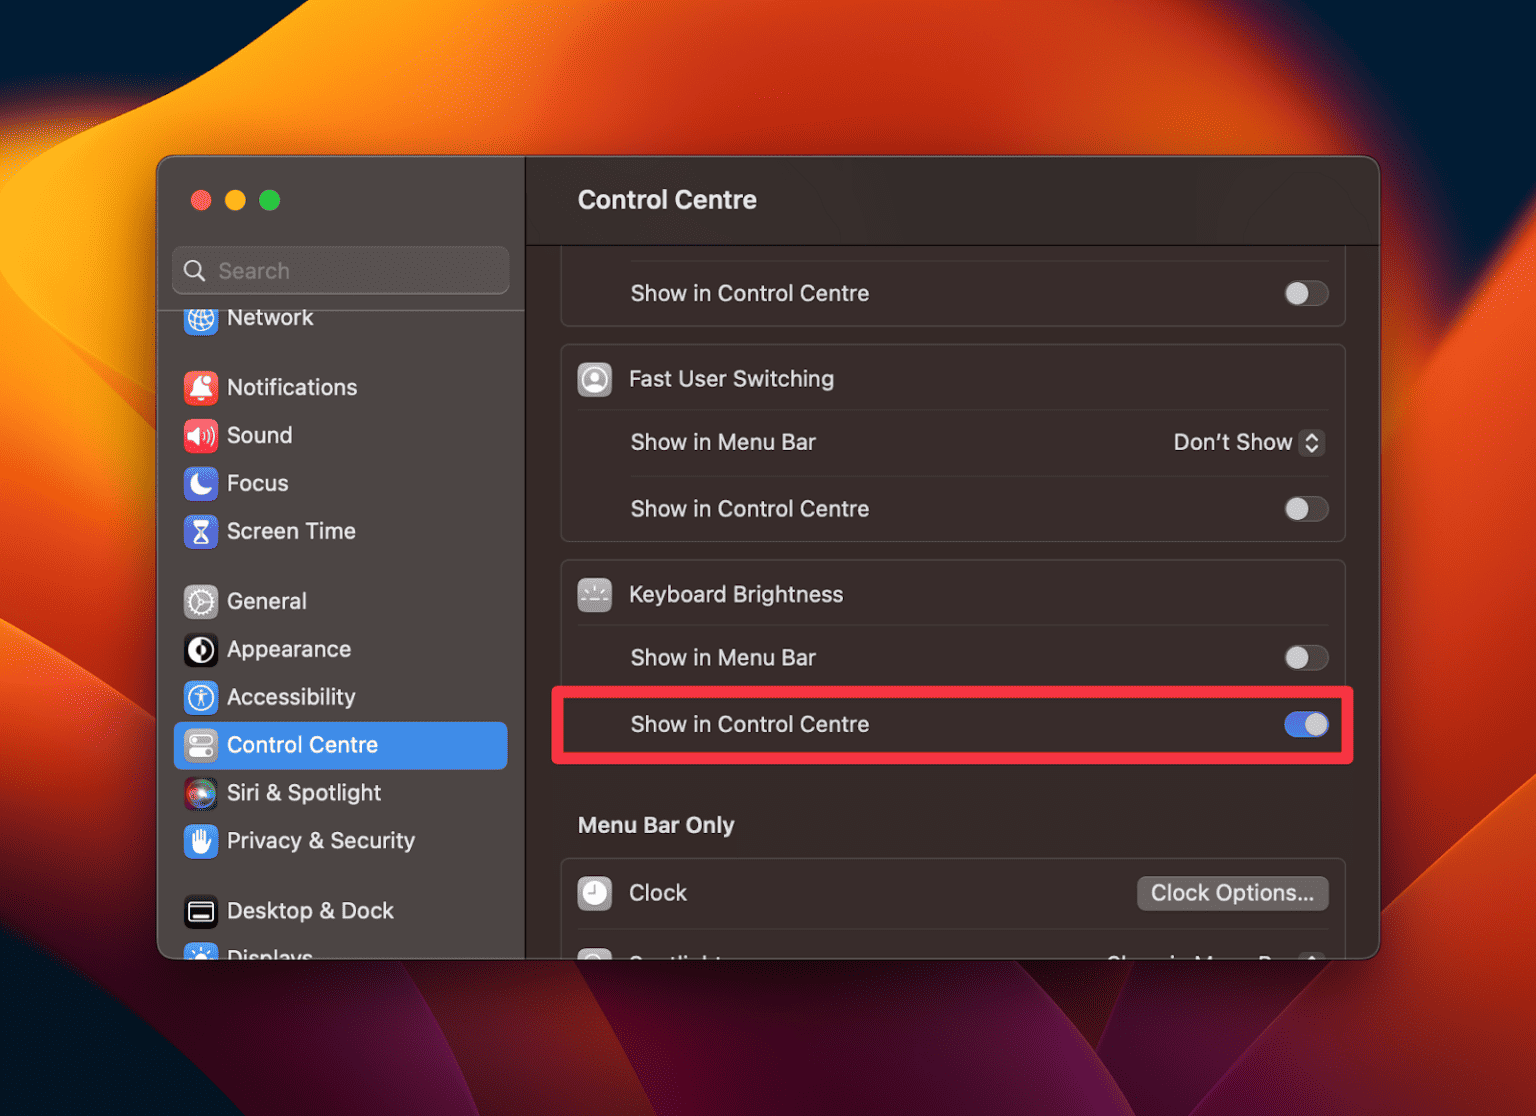Select Network in the sidebar
The image size is (1536, 1116).
pyautogui.click(x=270, y=318)
